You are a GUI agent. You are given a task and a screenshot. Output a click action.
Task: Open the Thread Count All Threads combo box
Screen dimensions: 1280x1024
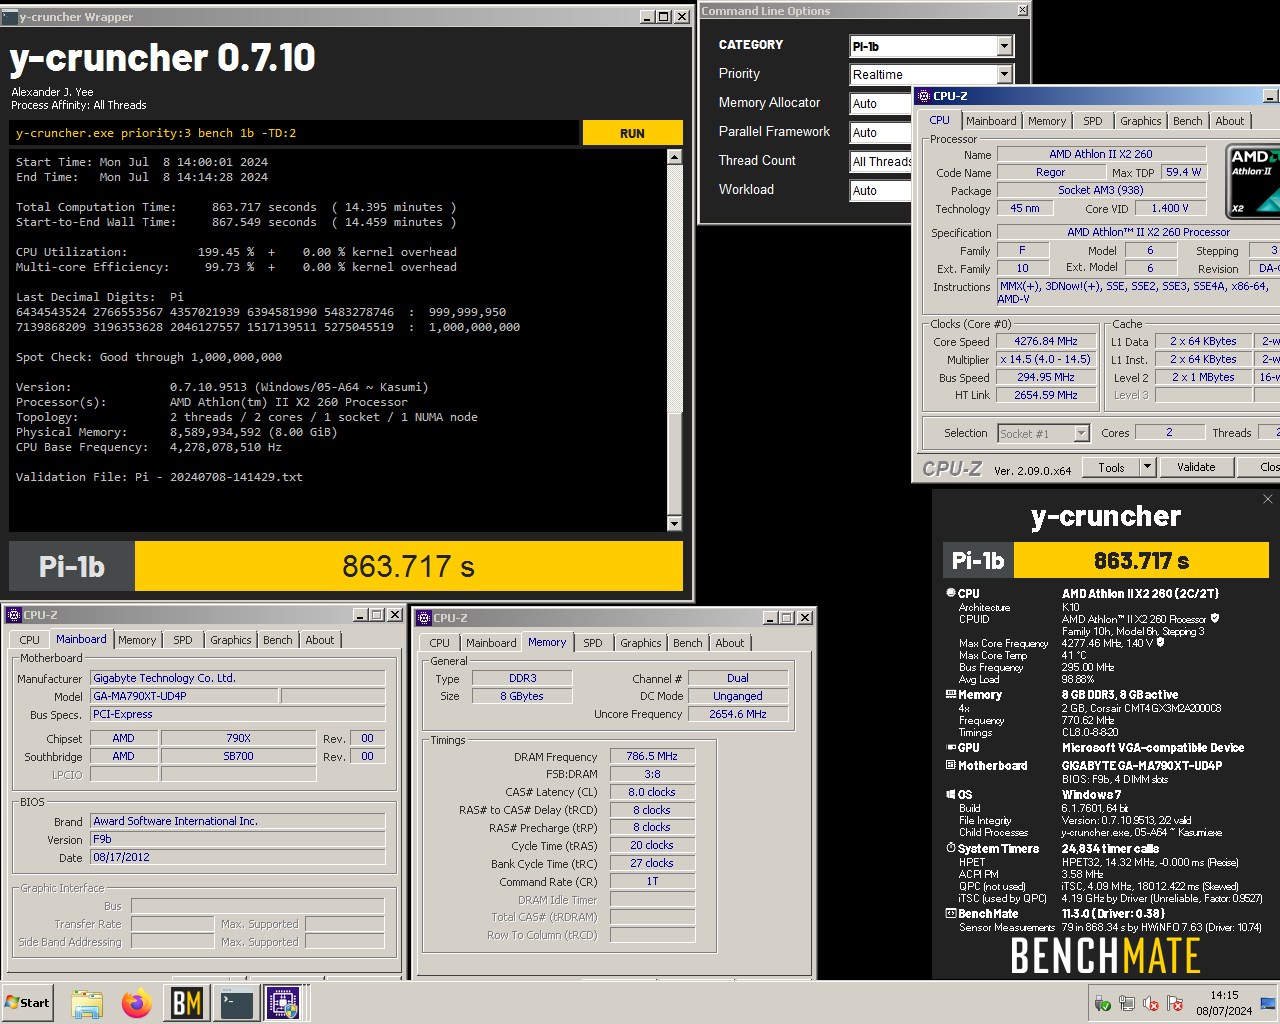[x=880, y=161]
